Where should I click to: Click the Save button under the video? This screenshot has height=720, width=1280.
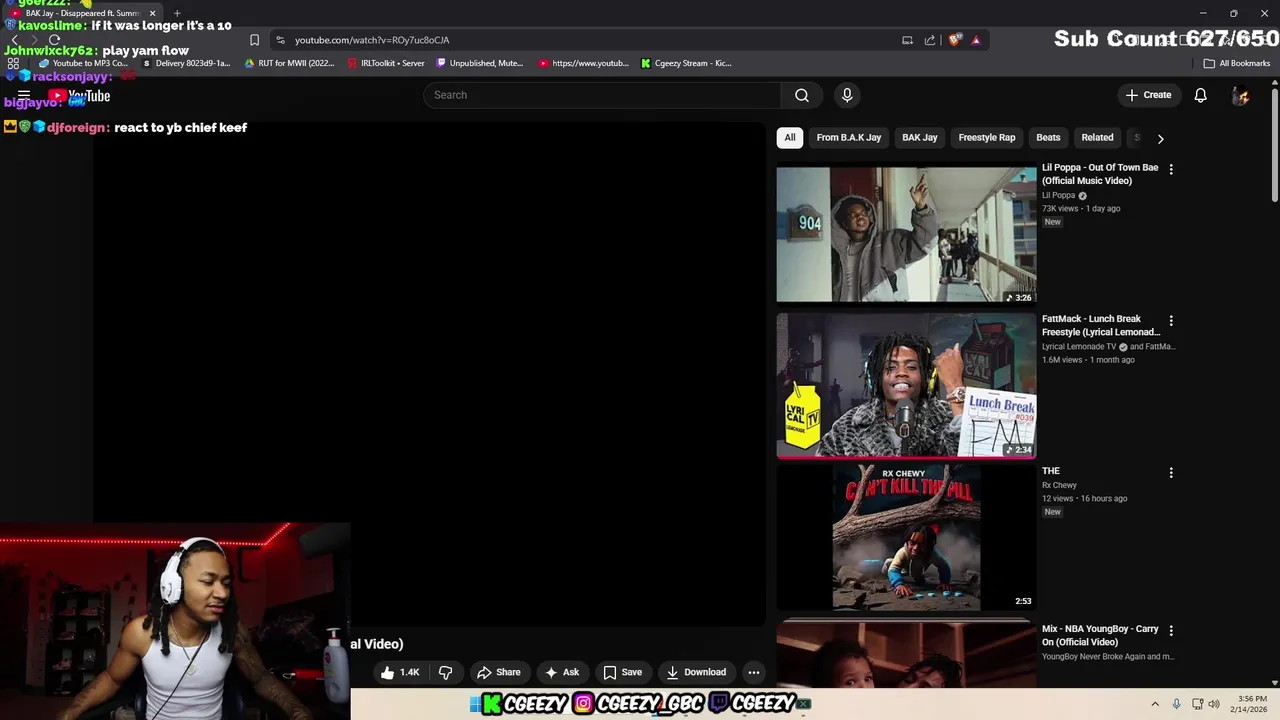(622, 672)
